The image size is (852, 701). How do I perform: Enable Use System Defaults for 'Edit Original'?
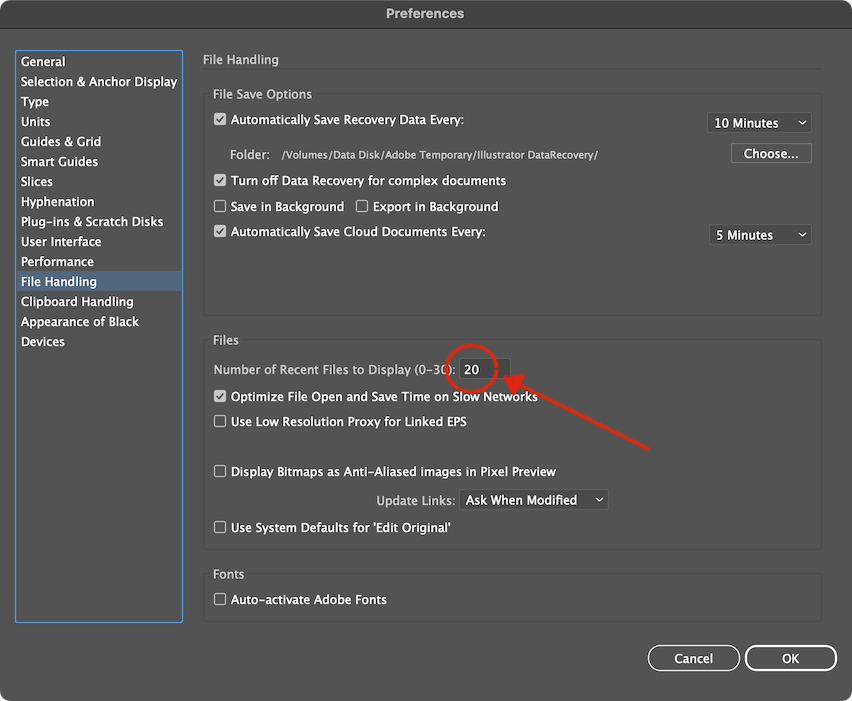tap(220, 527)
